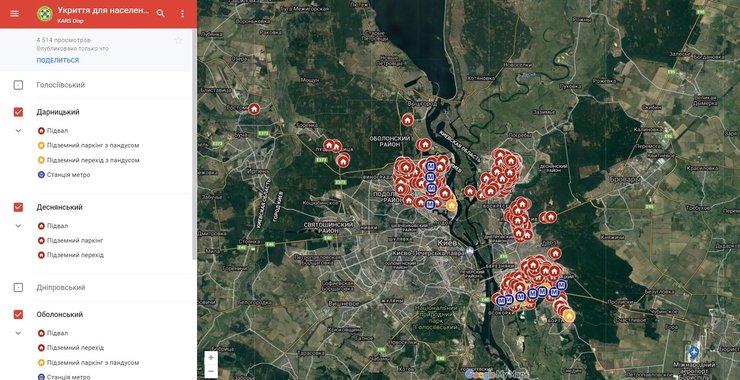Click the Києво-Печерська лавра landmark icon
The width and height of the screenshot is (740, 380).
click(469, 252)
